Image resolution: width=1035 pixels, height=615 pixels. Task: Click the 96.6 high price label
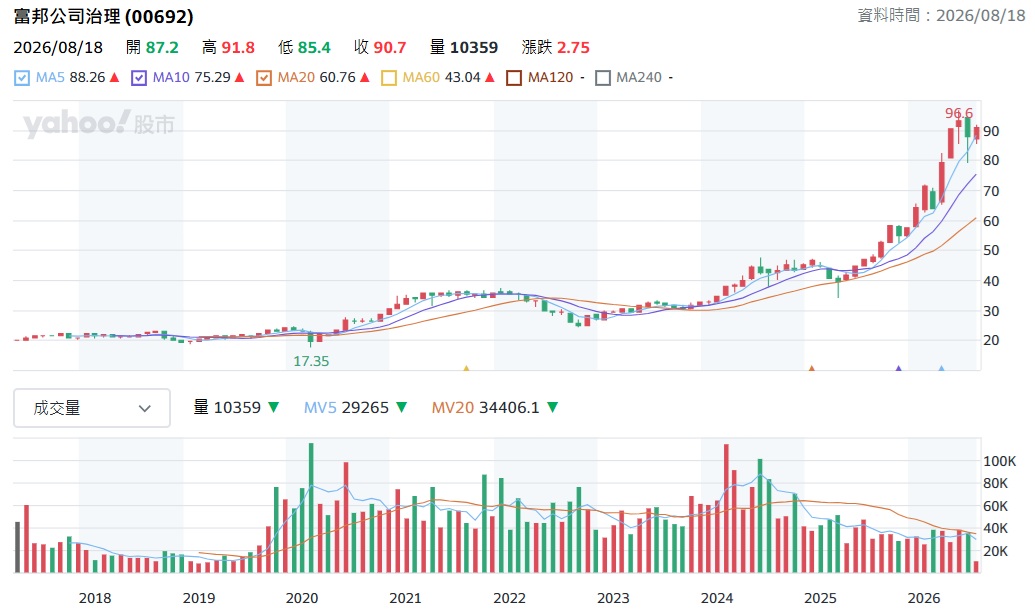coord(958,113)
